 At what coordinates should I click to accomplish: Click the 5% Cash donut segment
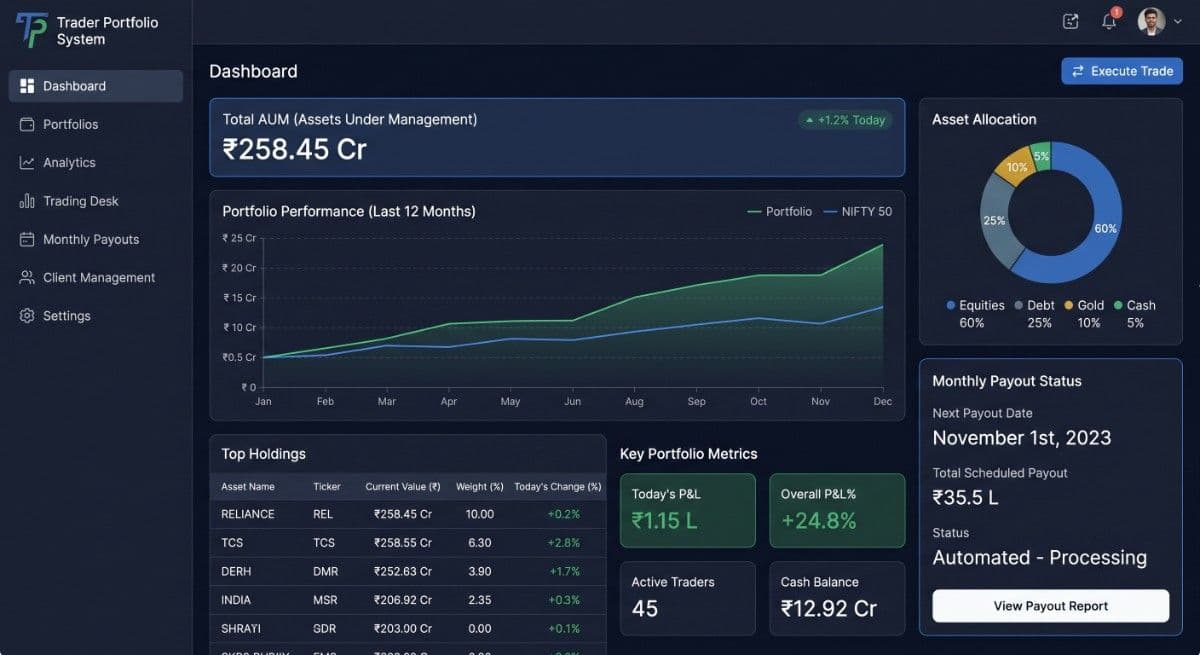tap(1041, 156)
